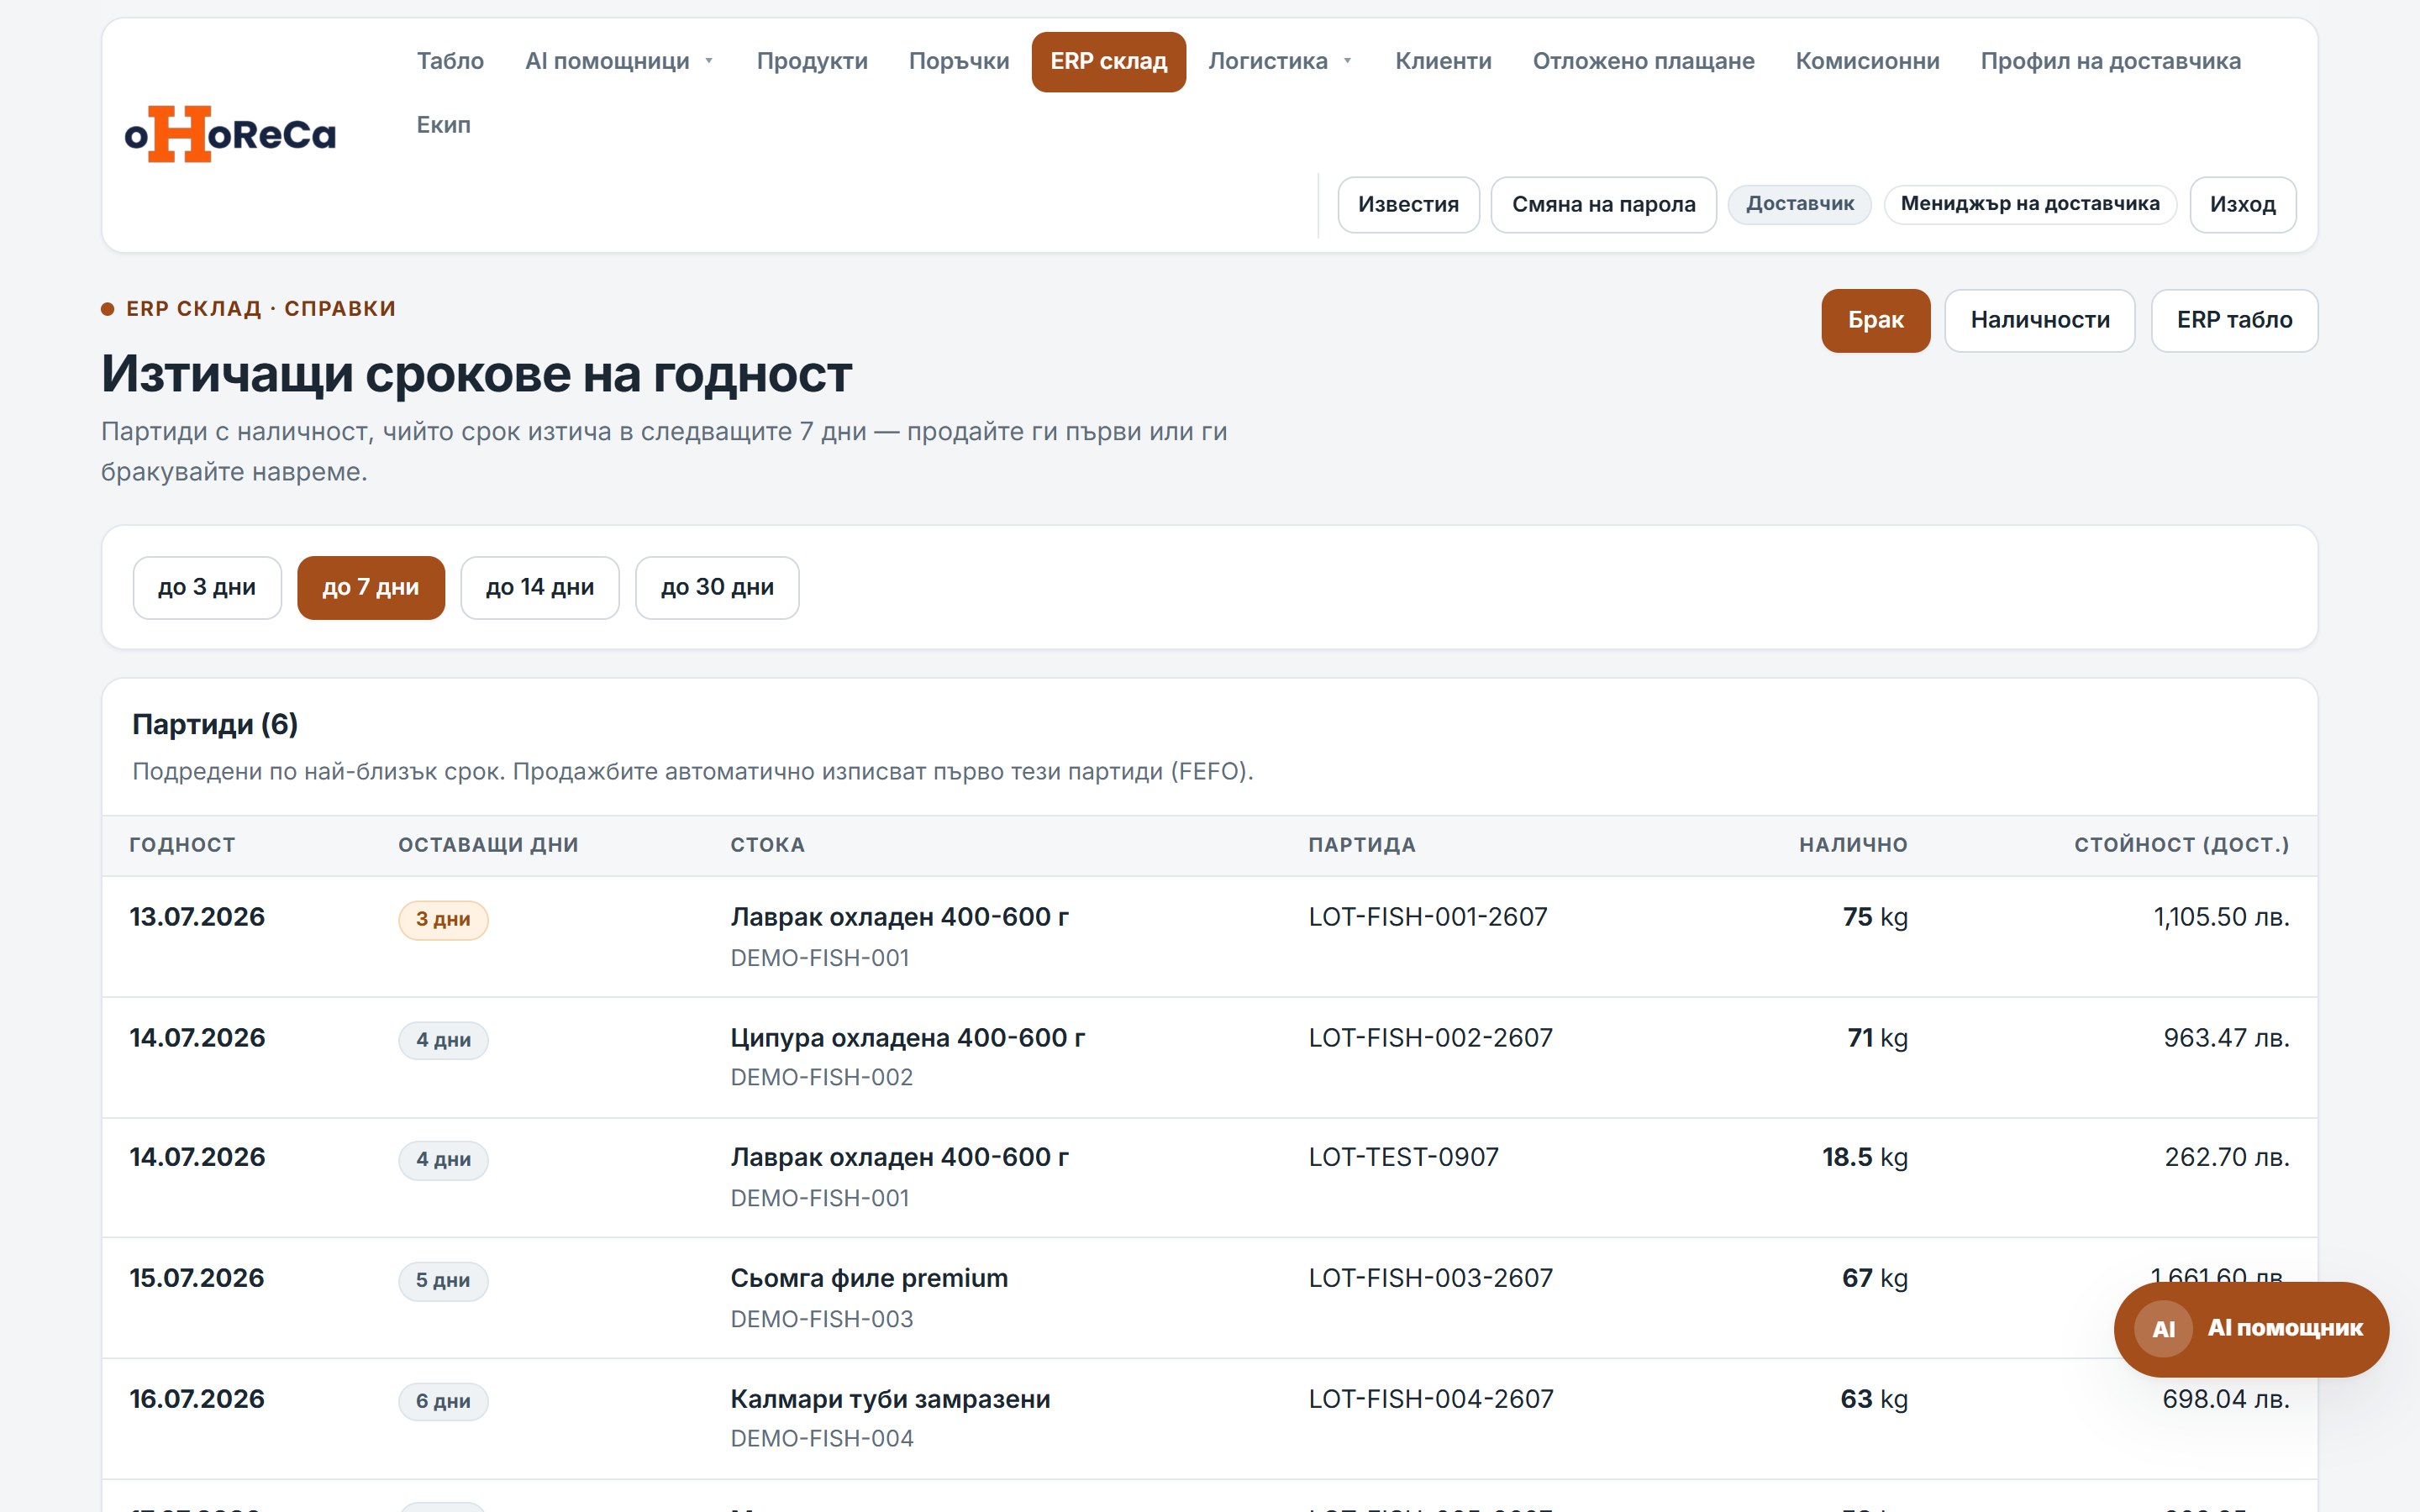Select the до 7 дни filter
Screen dimensions: 2420x1512
[370, 587]
